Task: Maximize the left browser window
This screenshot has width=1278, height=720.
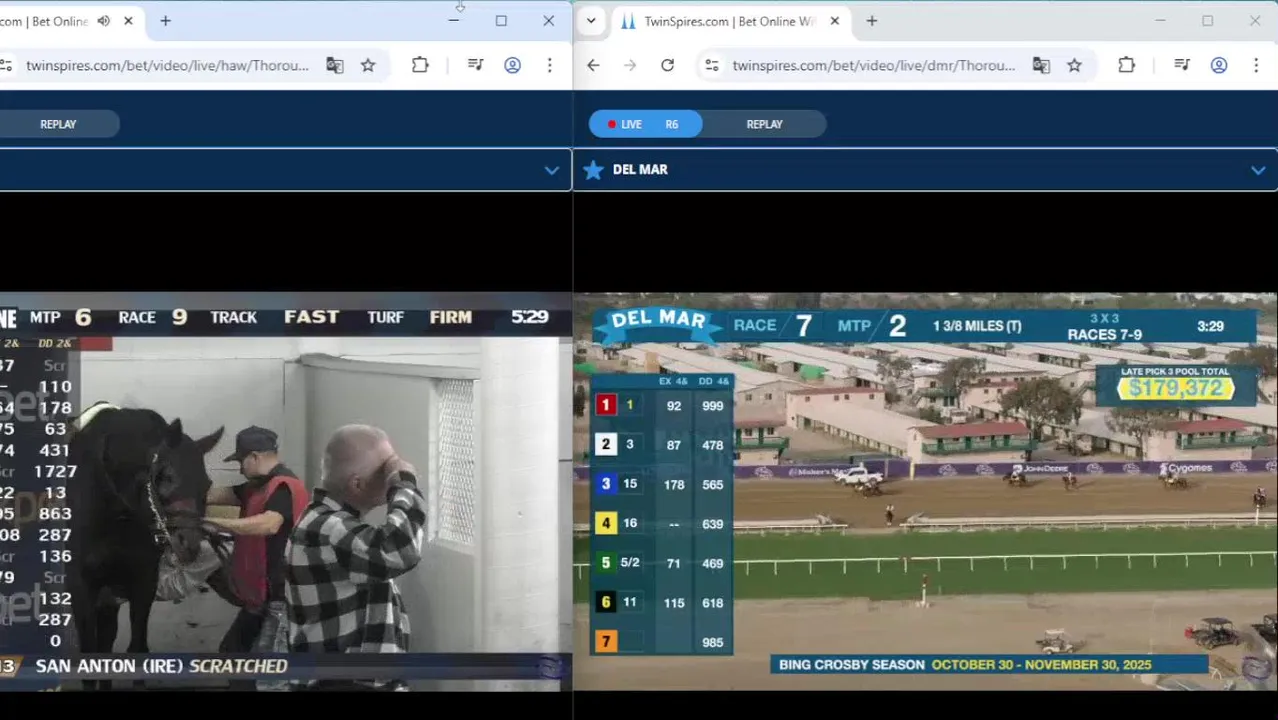Action: coord(501,21)
